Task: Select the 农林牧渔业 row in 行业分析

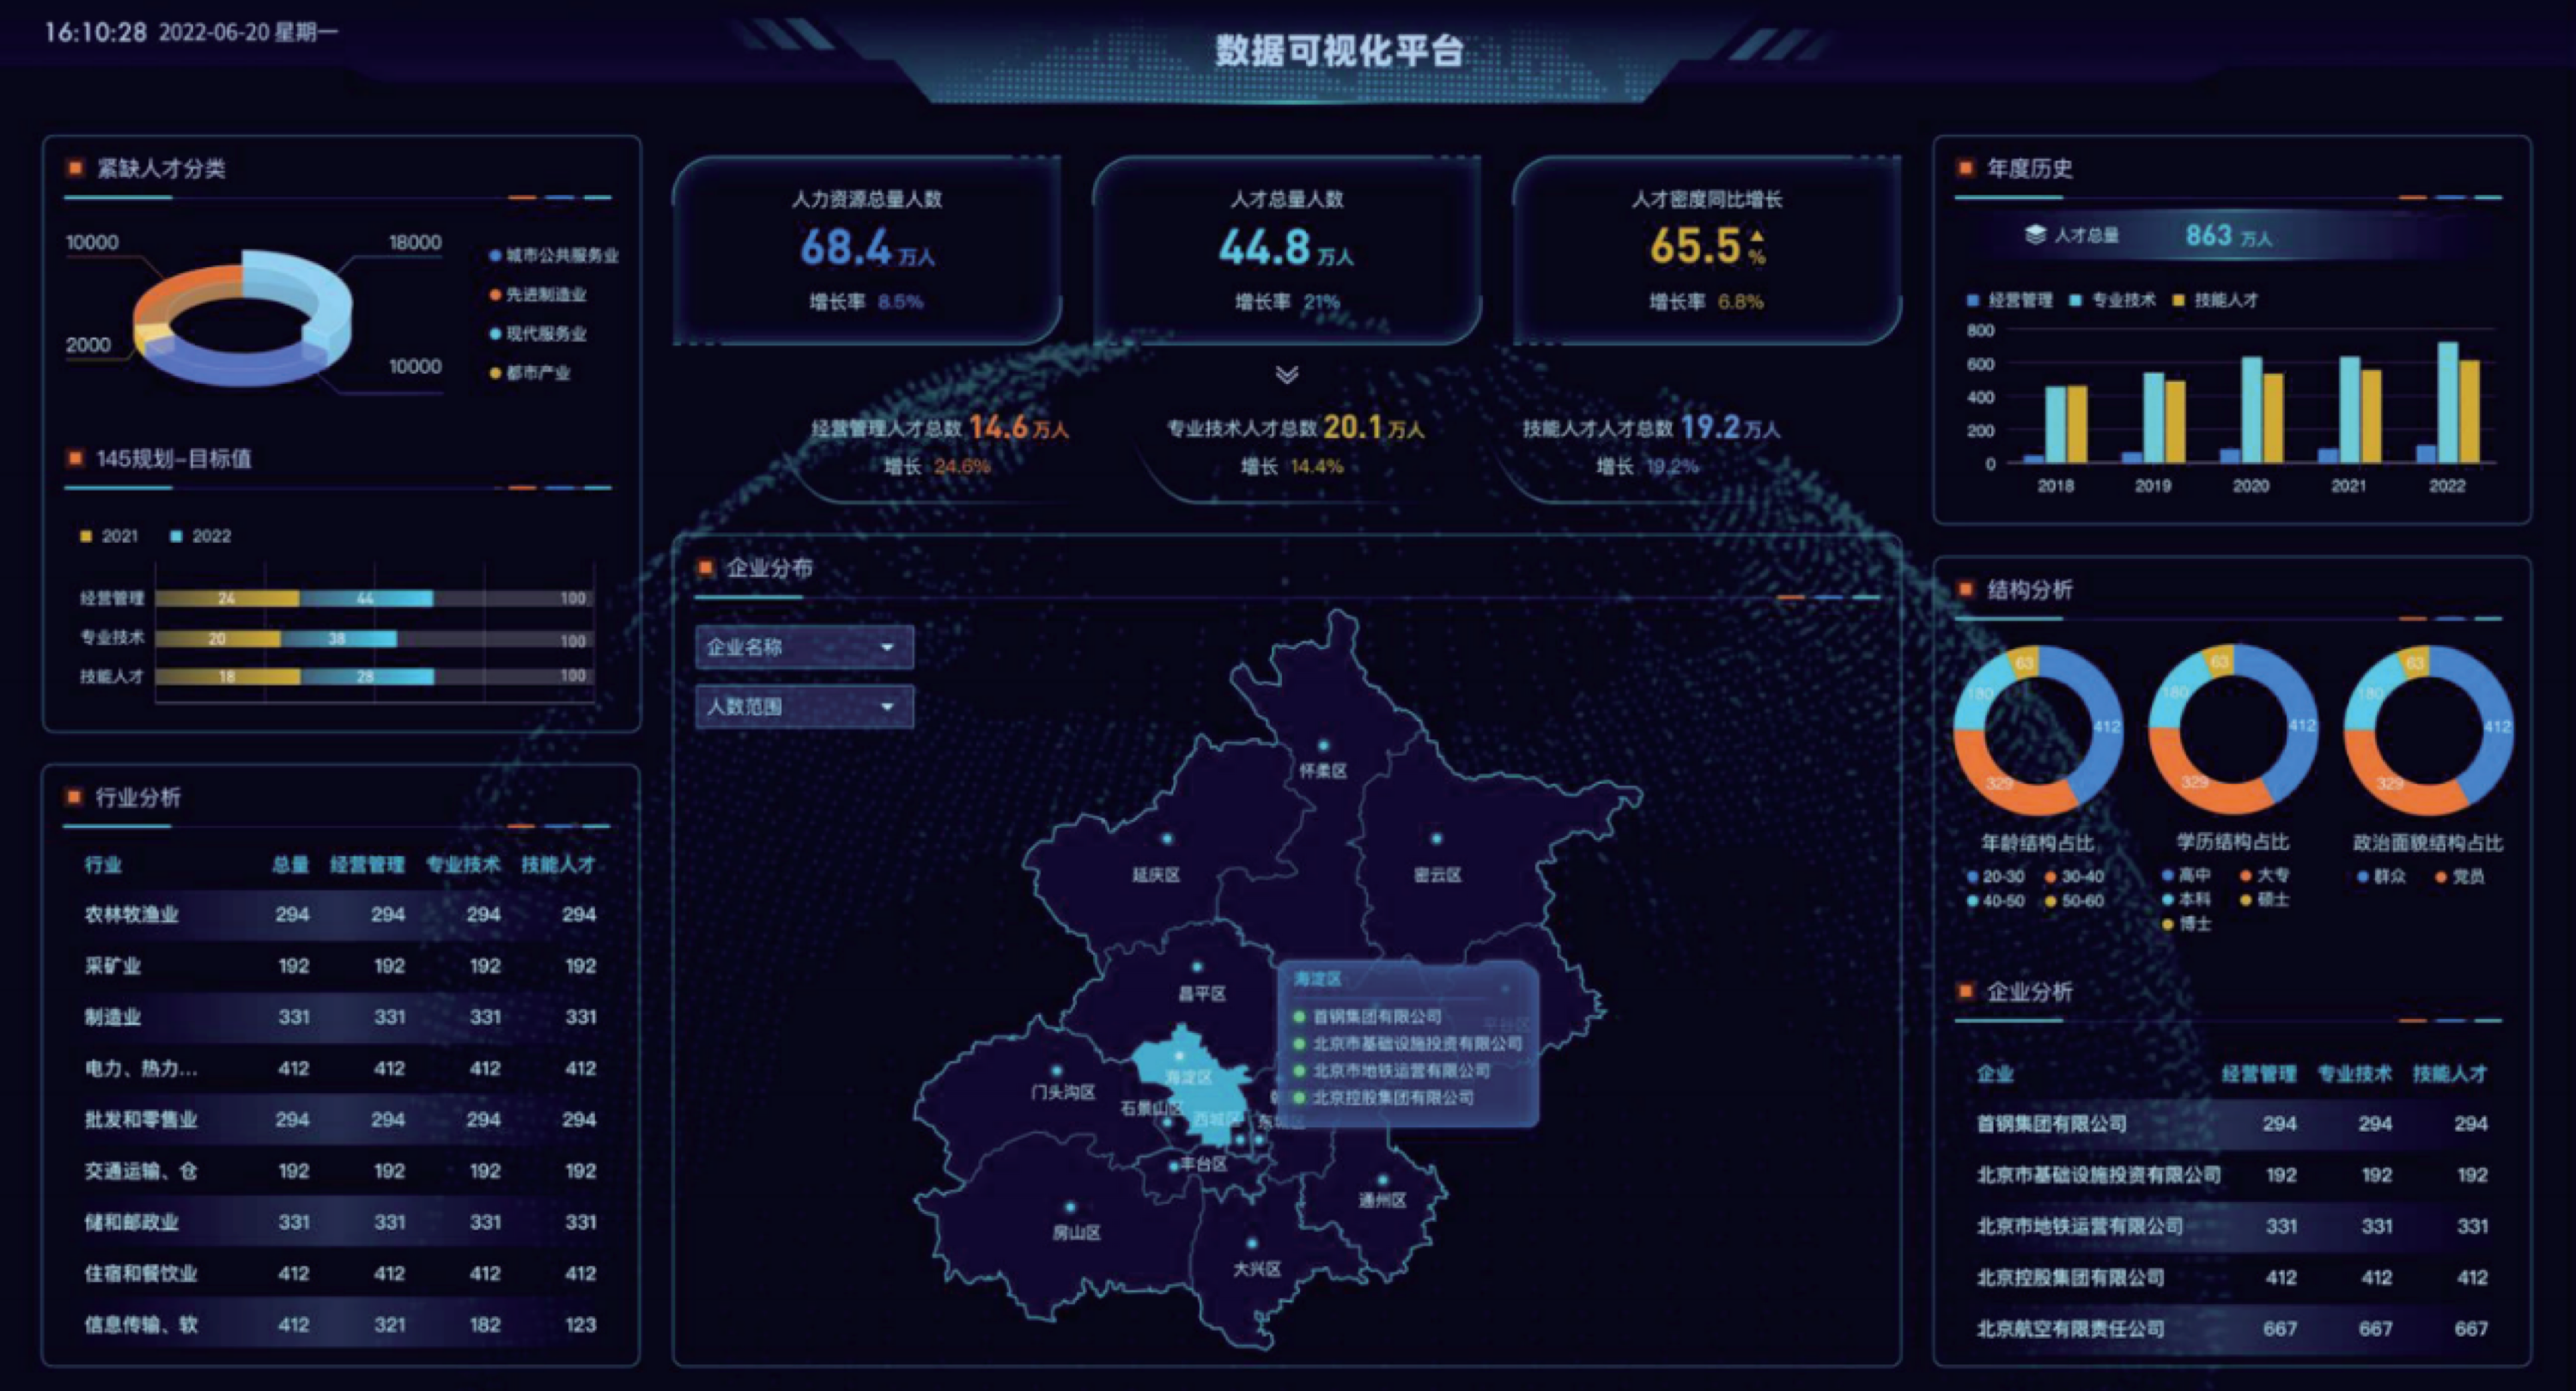Action: click(x=340, y=915)
